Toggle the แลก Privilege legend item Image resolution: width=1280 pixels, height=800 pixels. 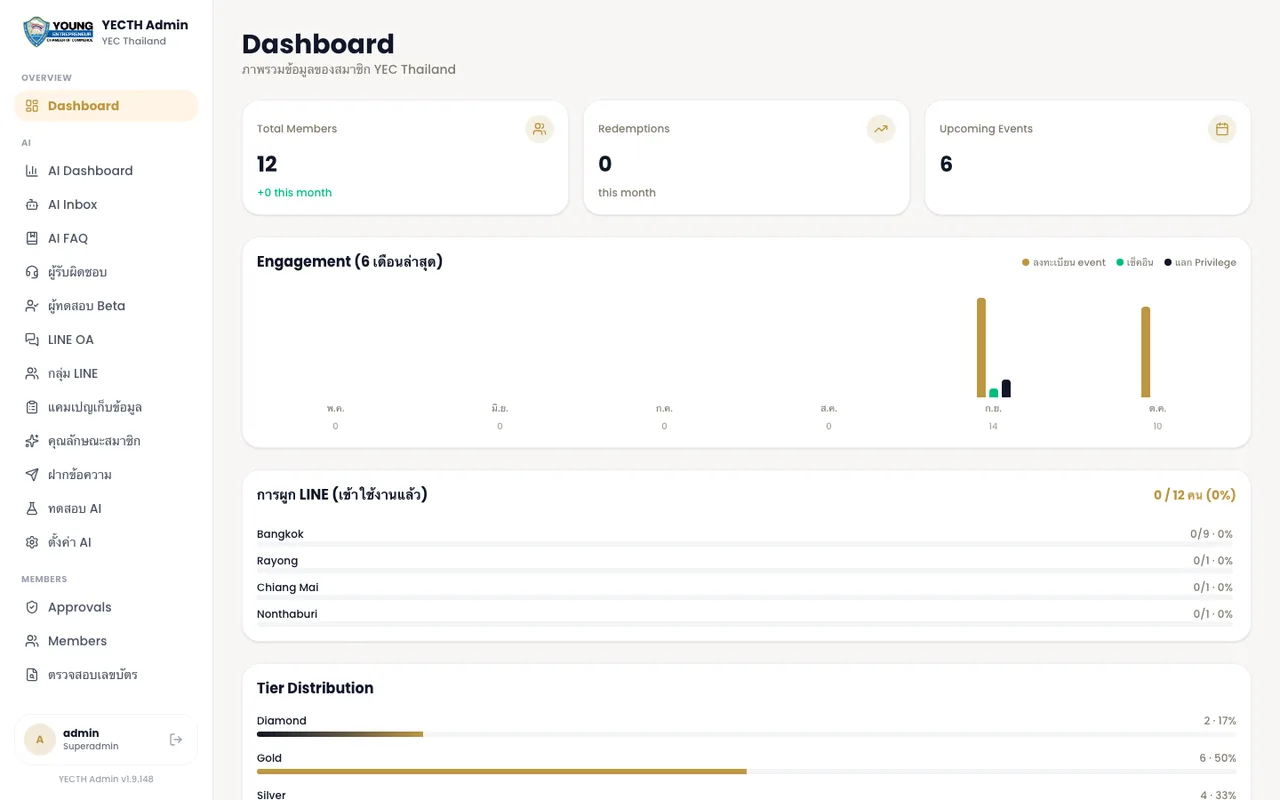[1200, 263]
